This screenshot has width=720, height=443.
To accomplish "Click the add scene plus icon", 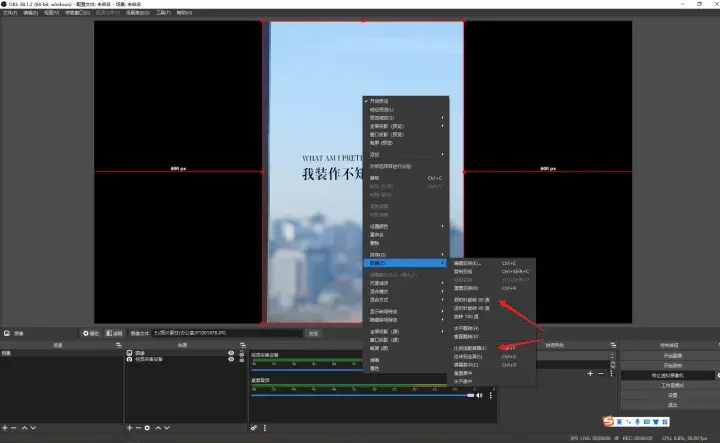I will click(x=5, y=428).
